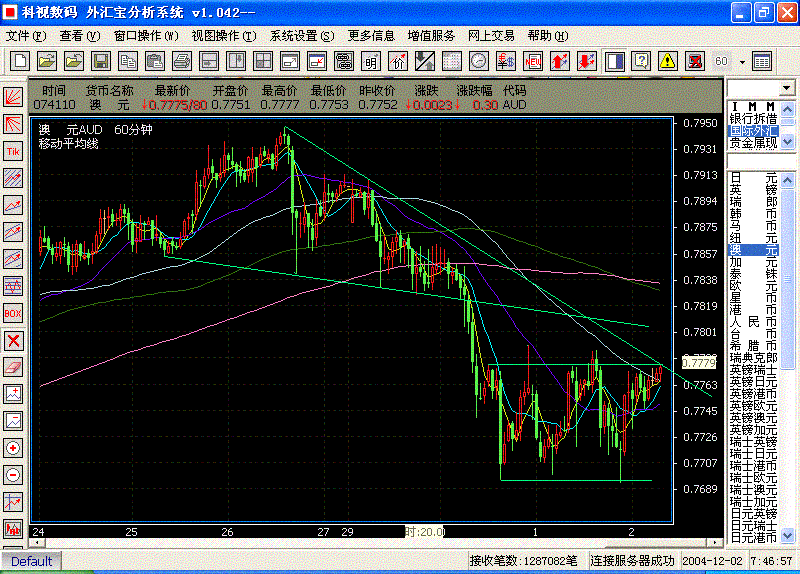
Task: Click the calendar table icon at toolbar end
Action: [x=762, y=61]
